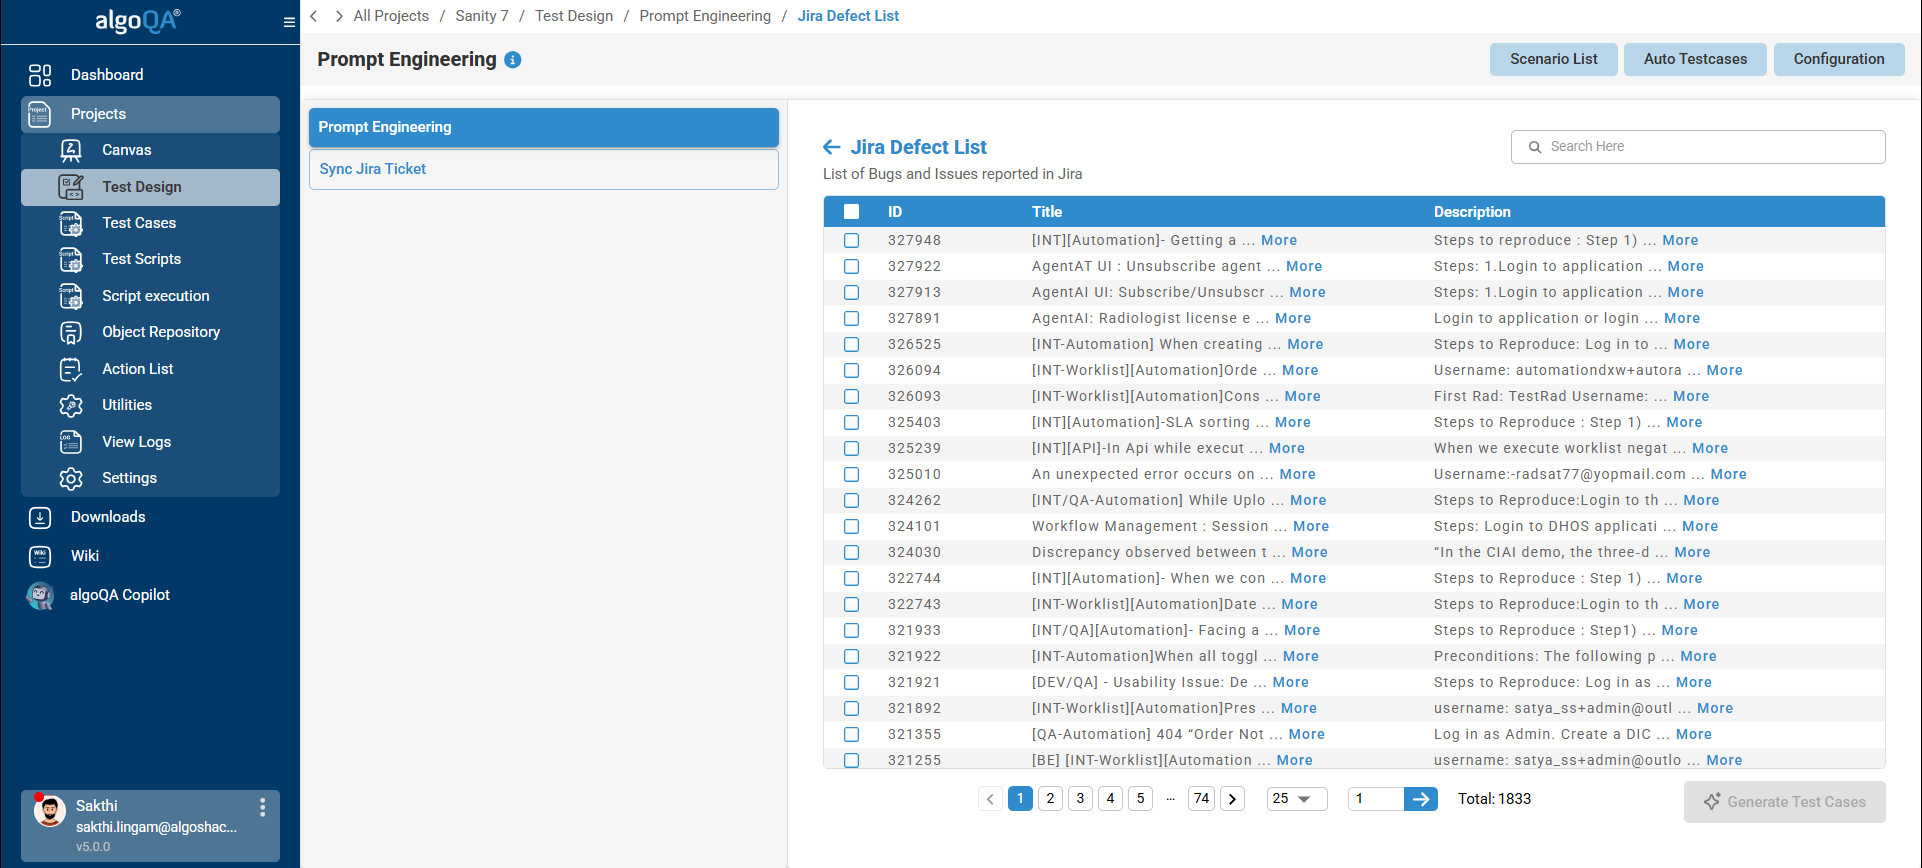Click the Action List icon
1922x868 pixels.
pyautogui.click(x=71, y=369)
